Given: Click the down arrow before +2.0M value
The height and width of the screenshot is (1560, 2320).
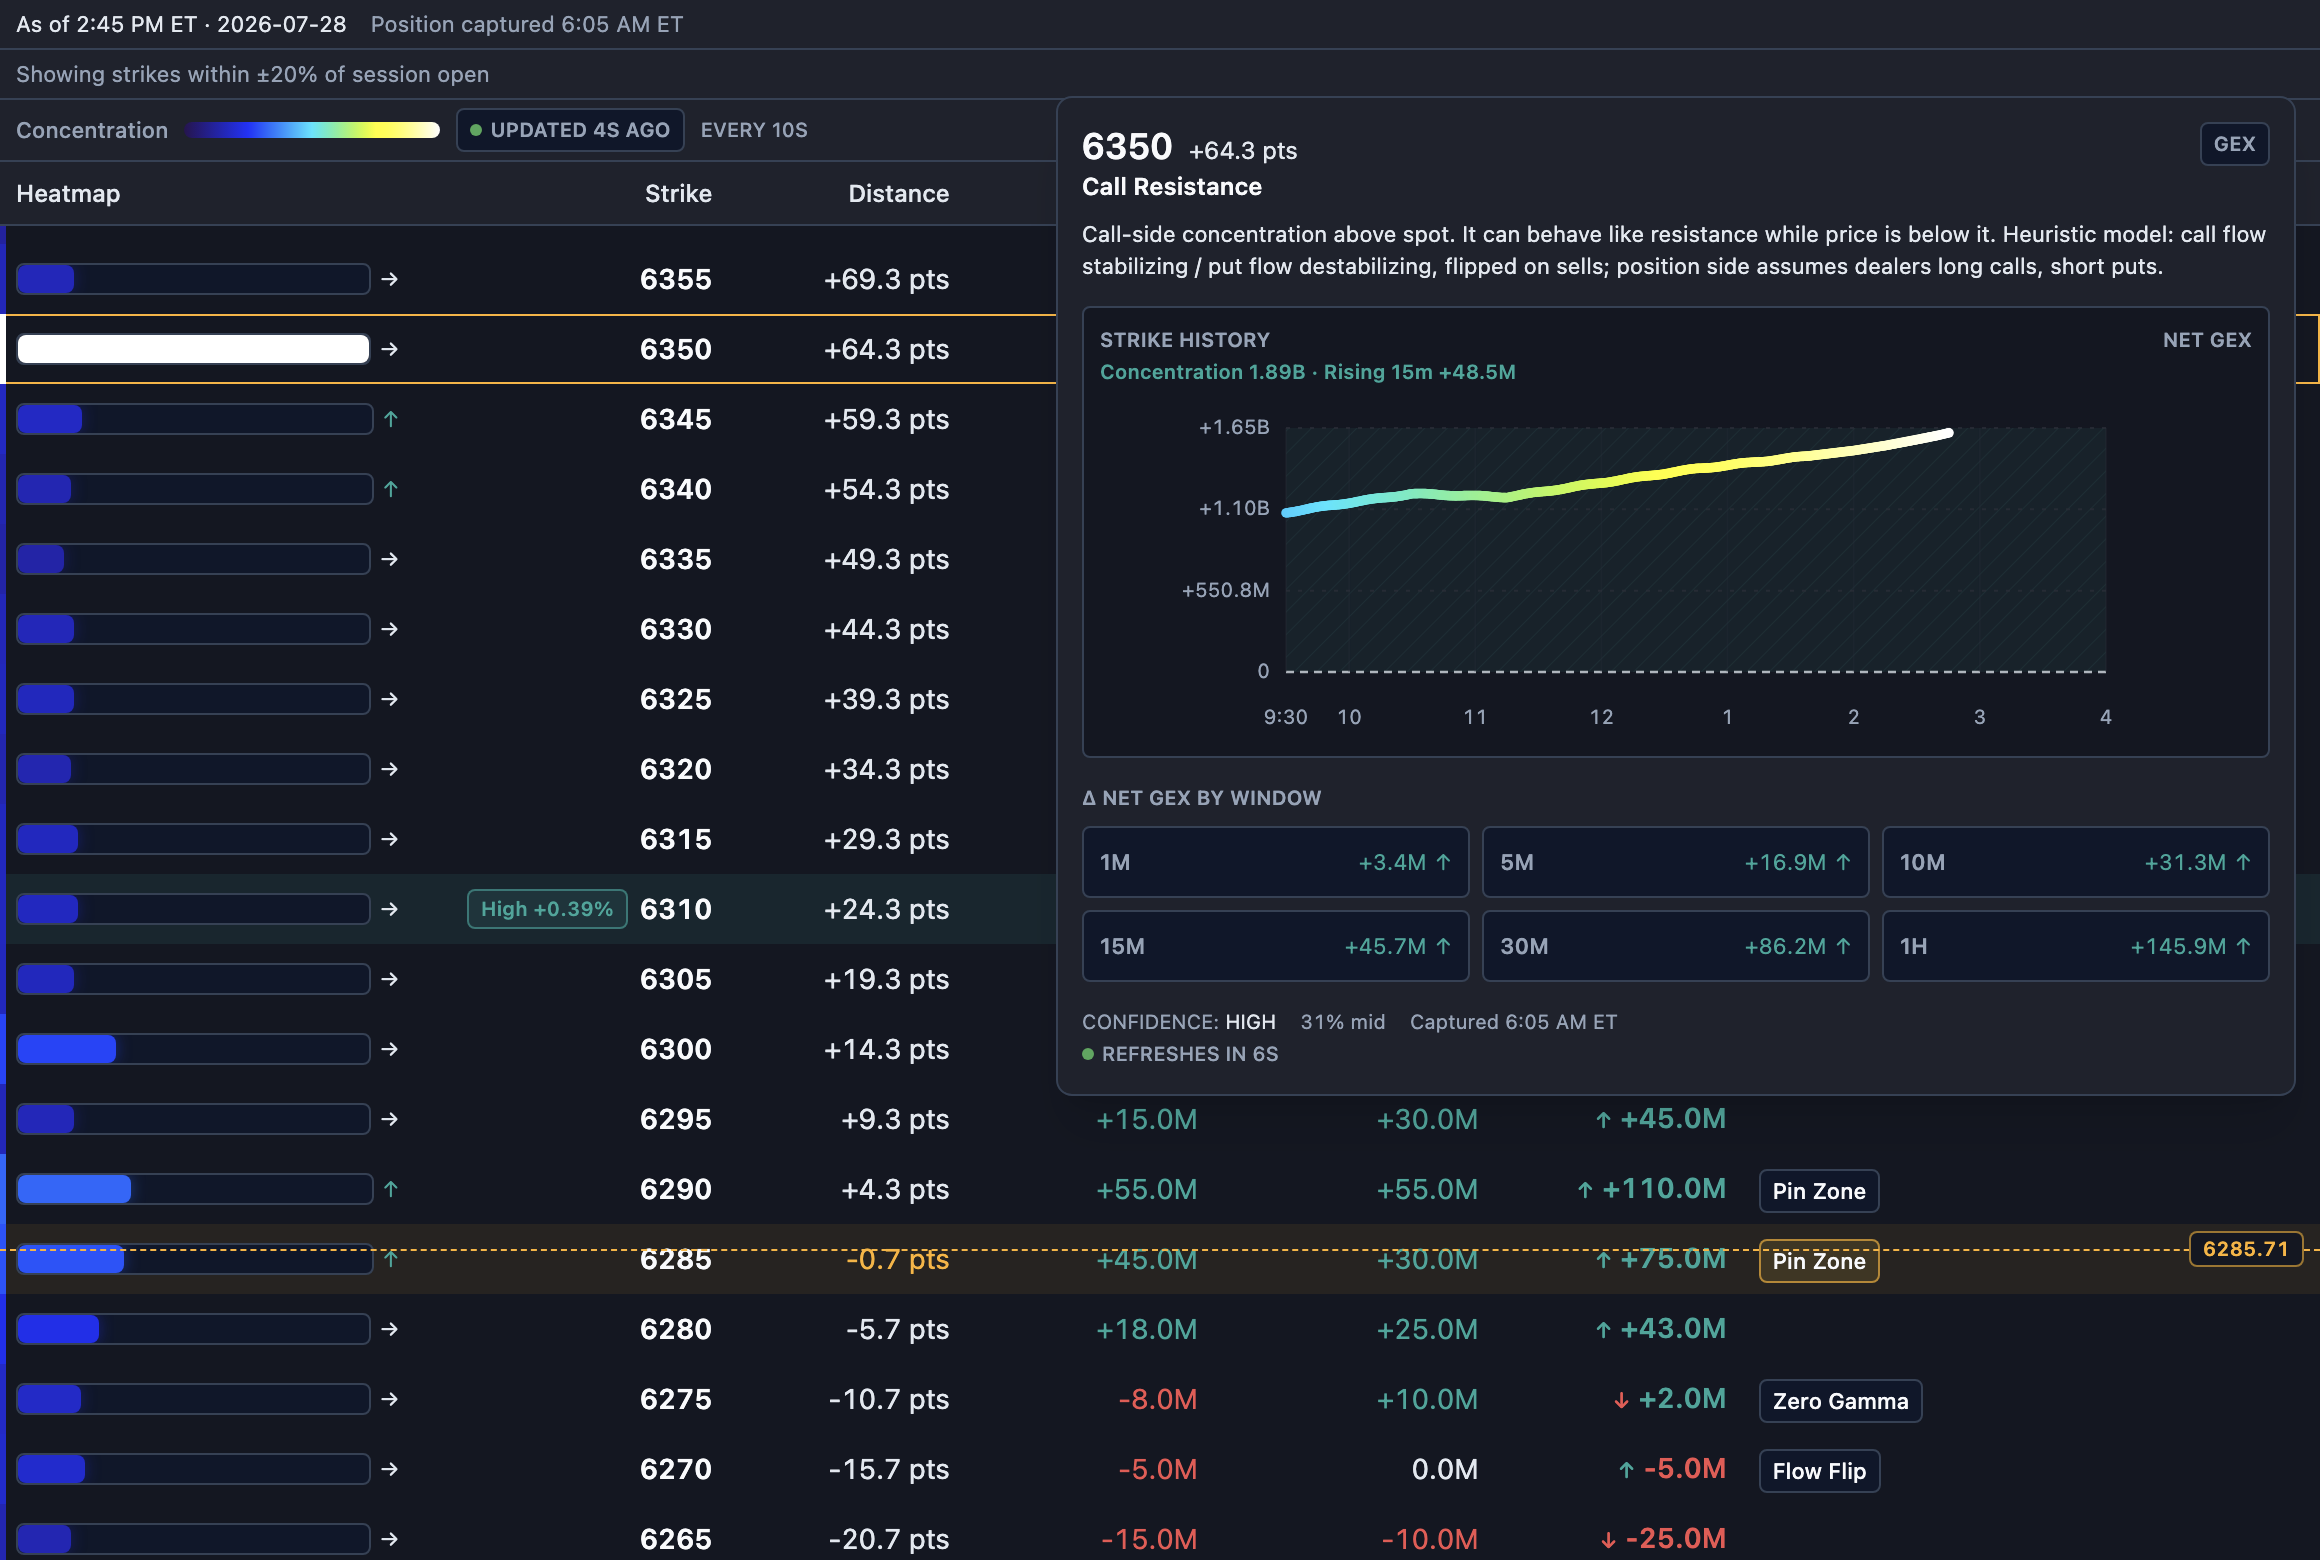Looking at the screenshot, I should click(x=1621, y=1400).
